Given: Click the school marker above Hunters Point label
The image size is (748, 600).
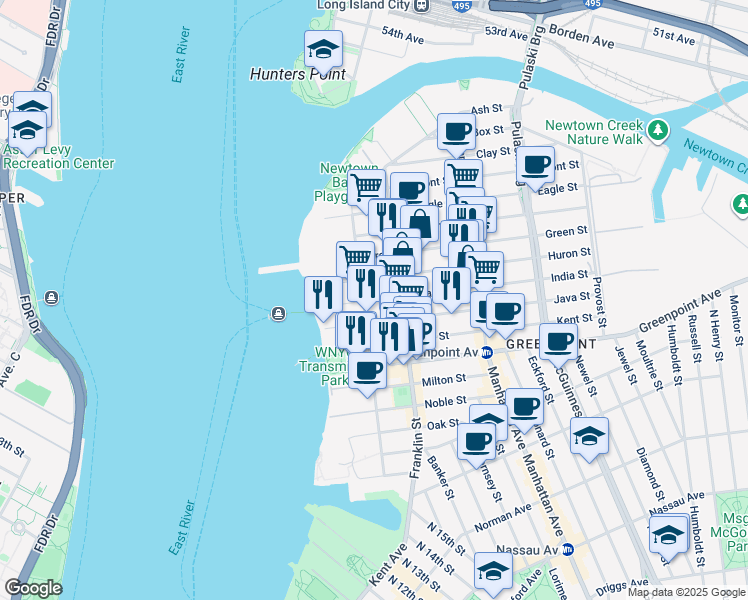Looking at the screenshot, I should [323, 48].
